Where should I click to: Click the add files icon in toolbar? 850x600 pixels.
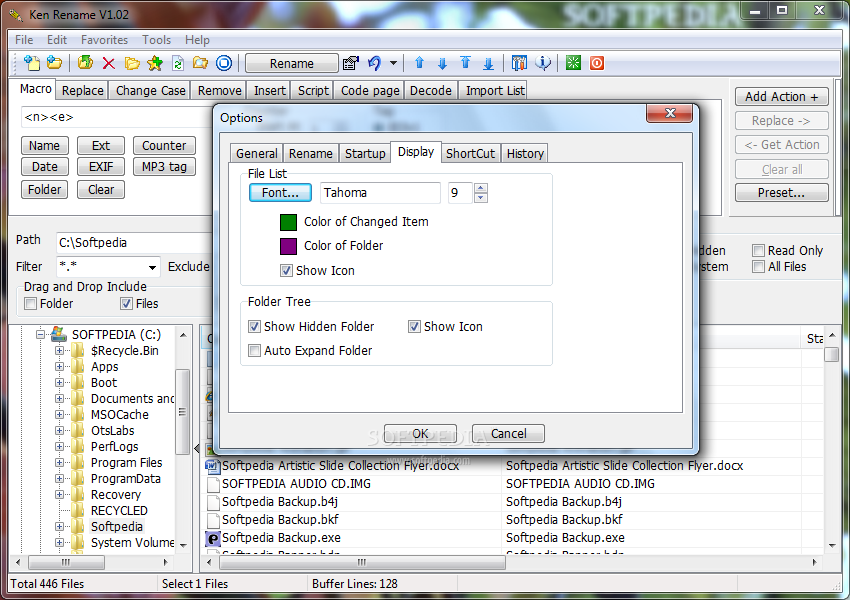pyautogui.click(x=32, y=63)
